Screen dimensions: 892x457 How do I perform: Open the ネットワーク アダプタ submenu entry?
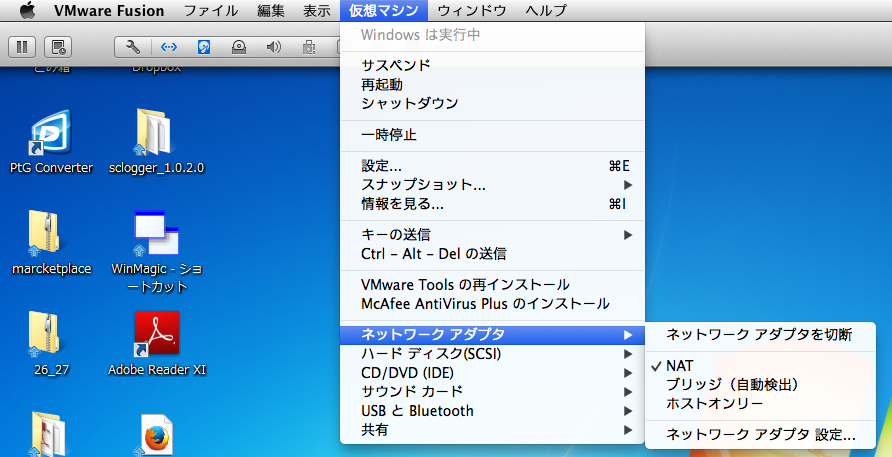point(492,335)
